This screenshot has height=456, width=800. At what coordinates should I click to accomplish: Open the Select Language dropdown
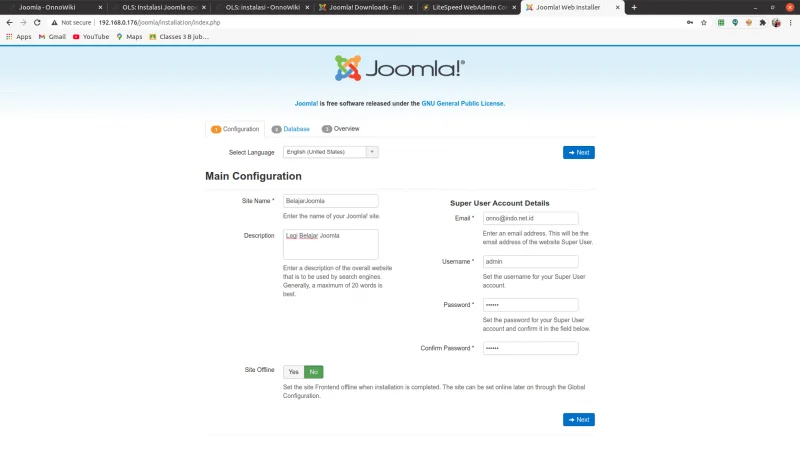pos(331,152)
